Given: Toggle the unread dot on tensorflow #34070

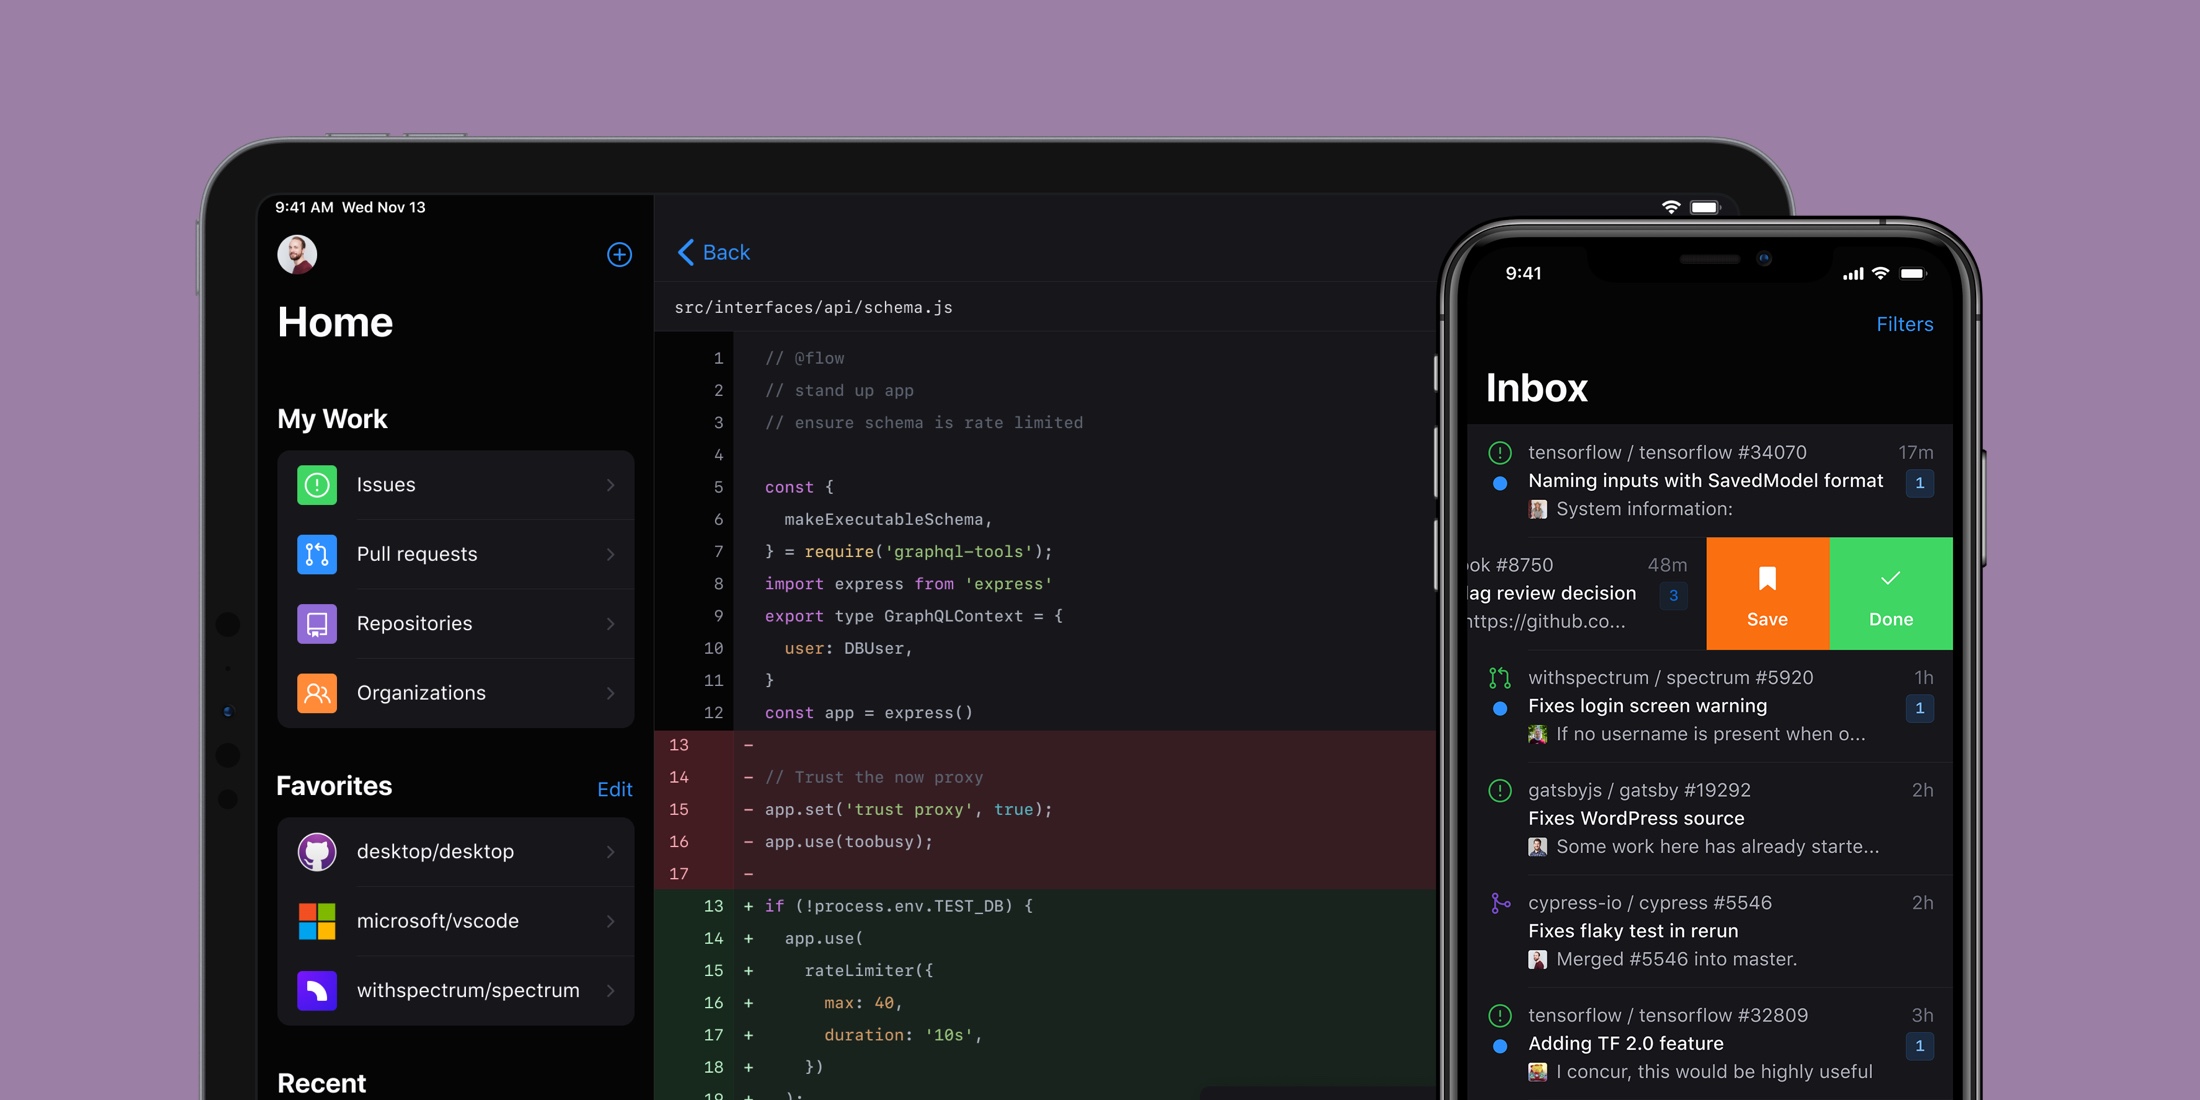Looking at the screenshot, I should click(x=1500, y=484).
